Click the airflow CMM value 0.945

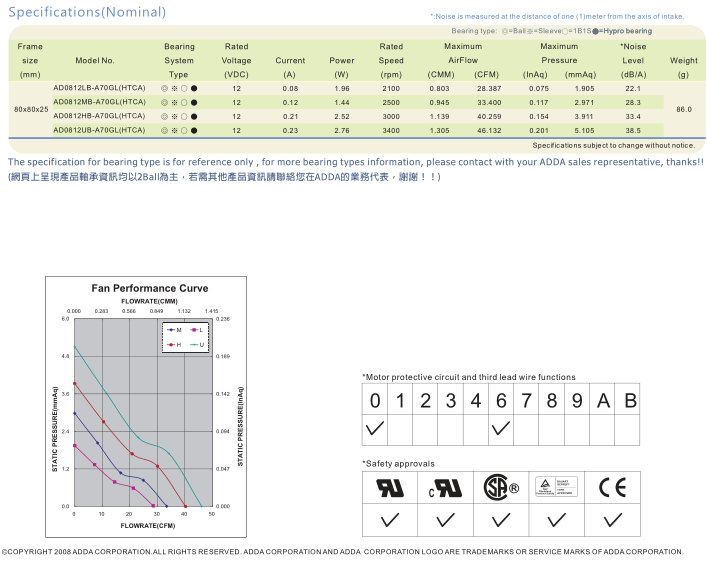point(439,102)
